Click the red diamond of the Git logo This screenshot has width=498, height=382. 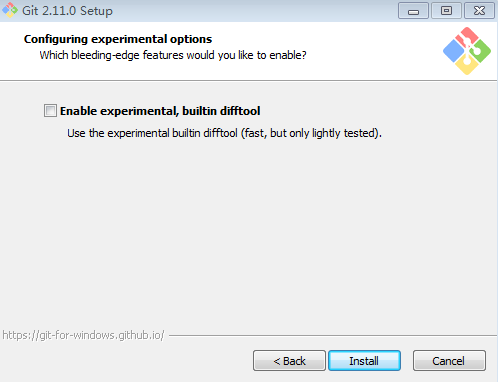pos(467,37)
